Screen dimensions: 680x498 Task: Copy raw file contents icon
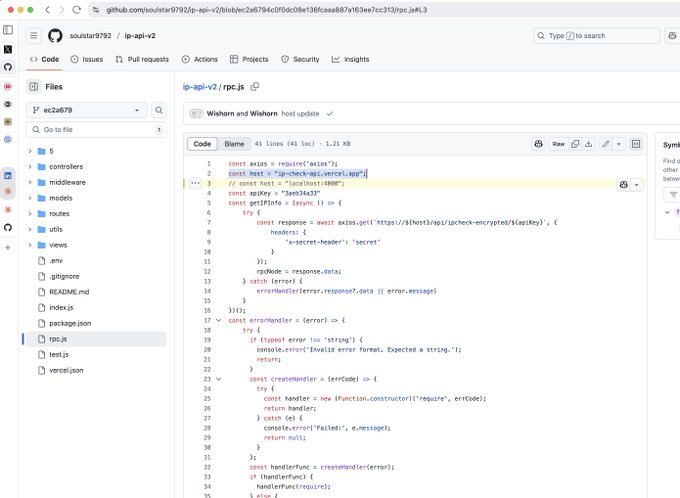[575, 144]
